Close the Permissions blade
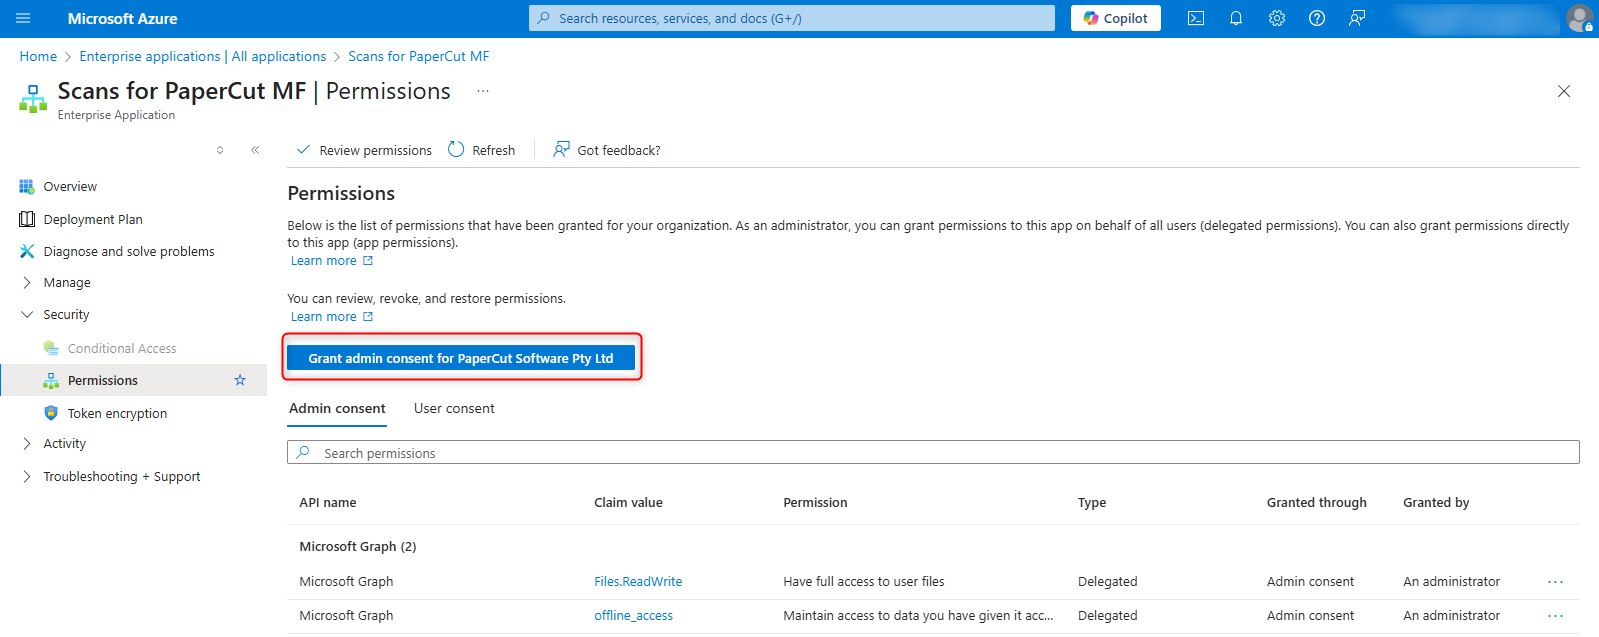1599x637 pixels. coord(1564,91)
